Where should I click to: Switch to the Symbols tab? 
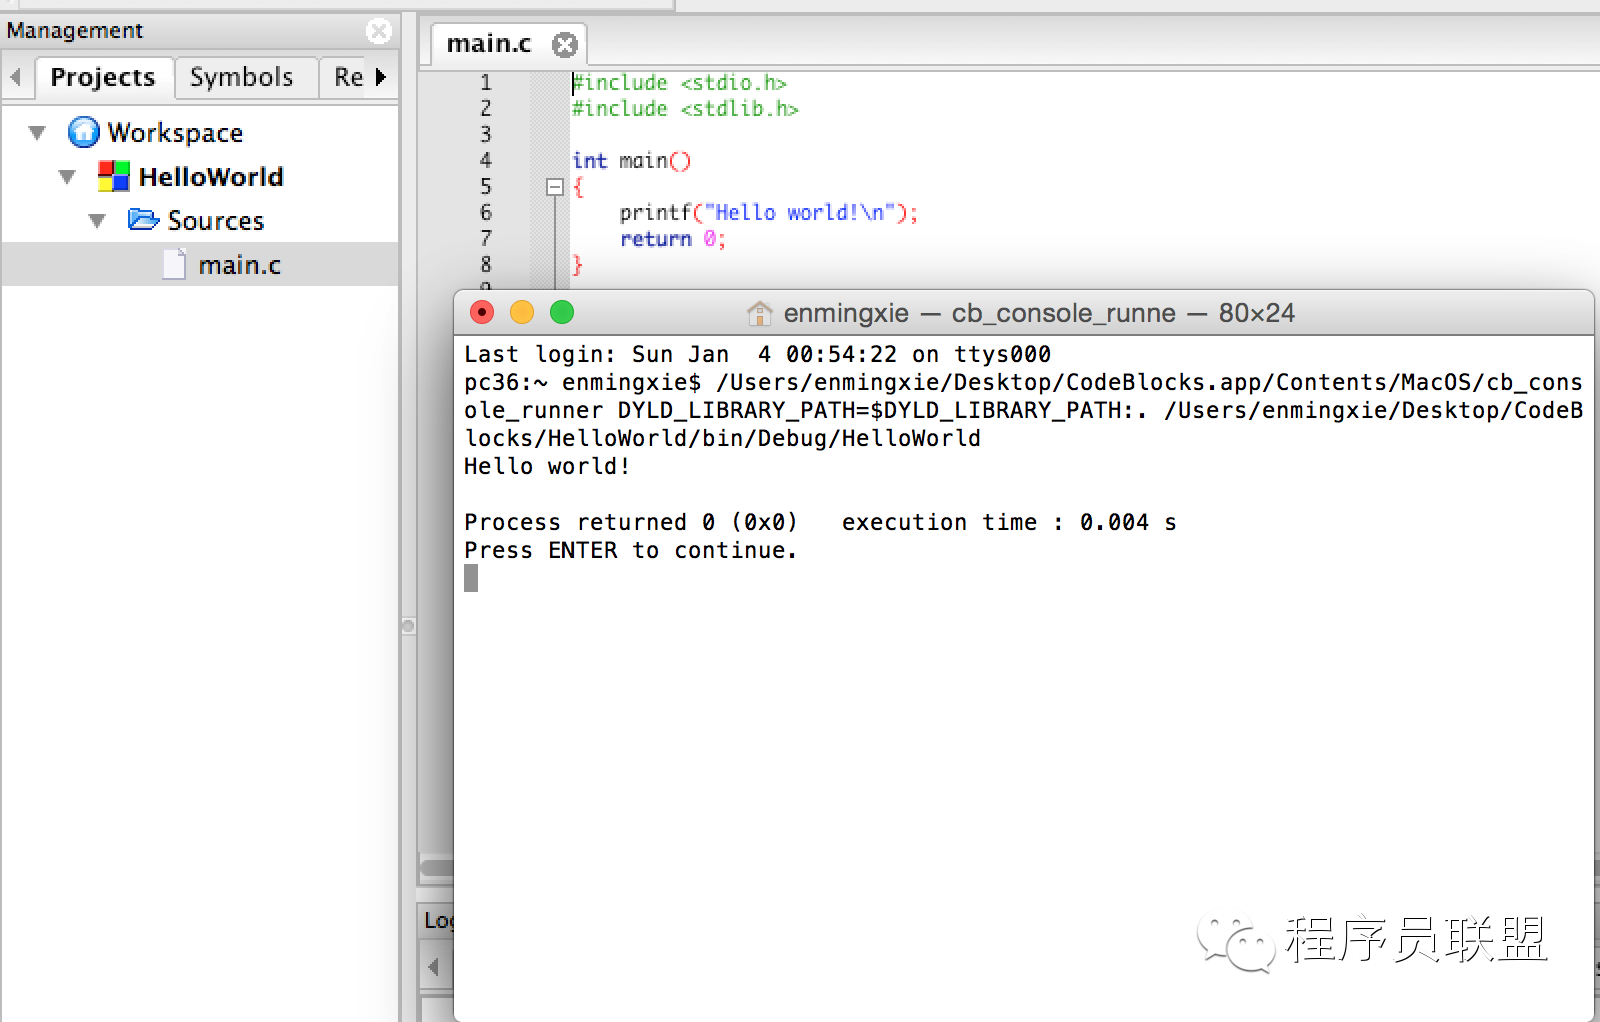click(x=242, y=77)
